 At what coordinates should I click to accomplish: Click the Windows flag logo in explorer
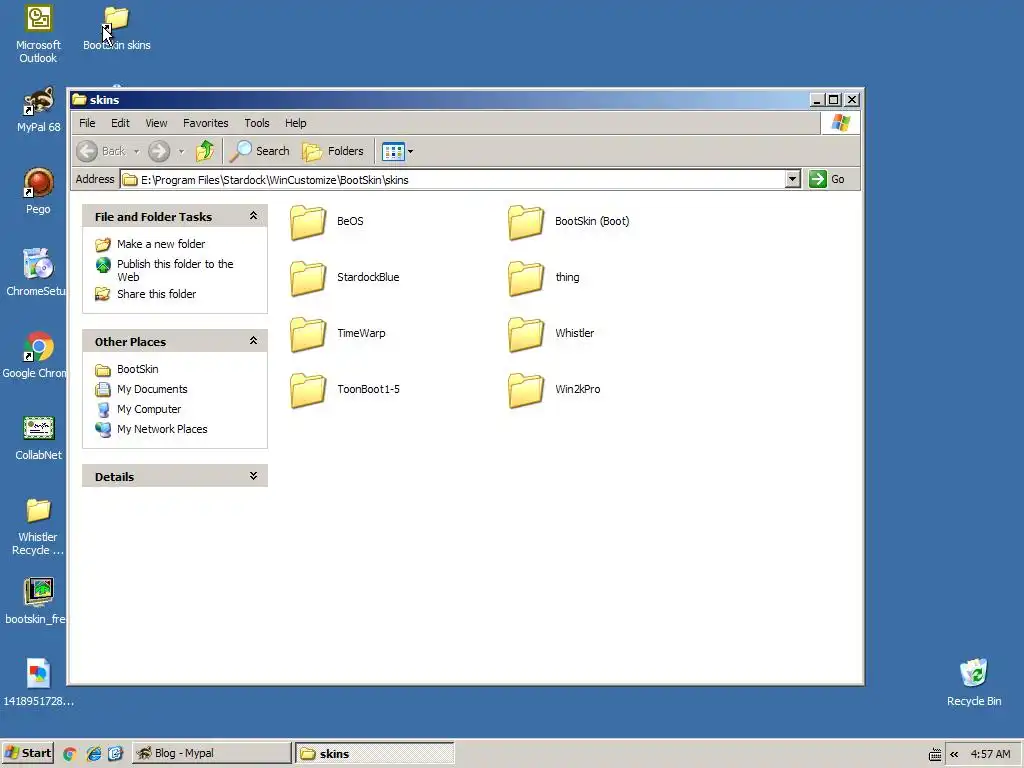pyautogui.click(x=840, y=123)
